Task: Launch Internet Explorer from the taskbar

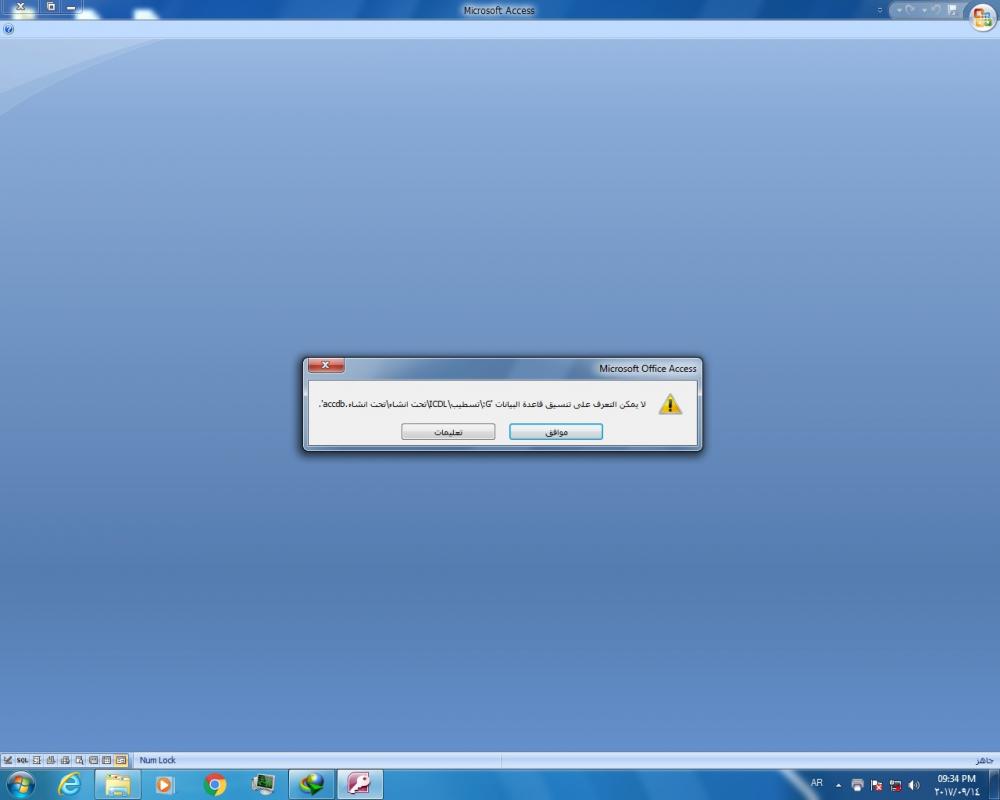Action: click(69, 783)
